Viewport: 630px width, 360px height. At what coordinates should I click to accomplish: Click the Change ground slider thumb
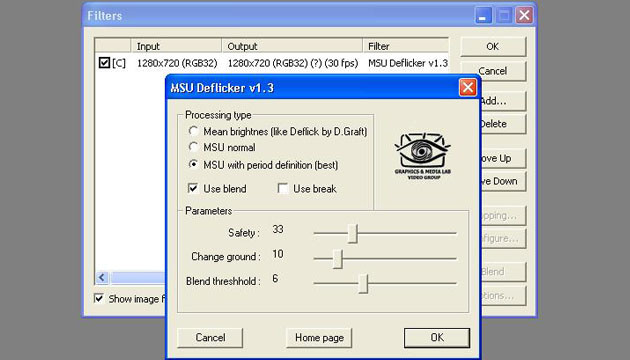pos(338,258)
